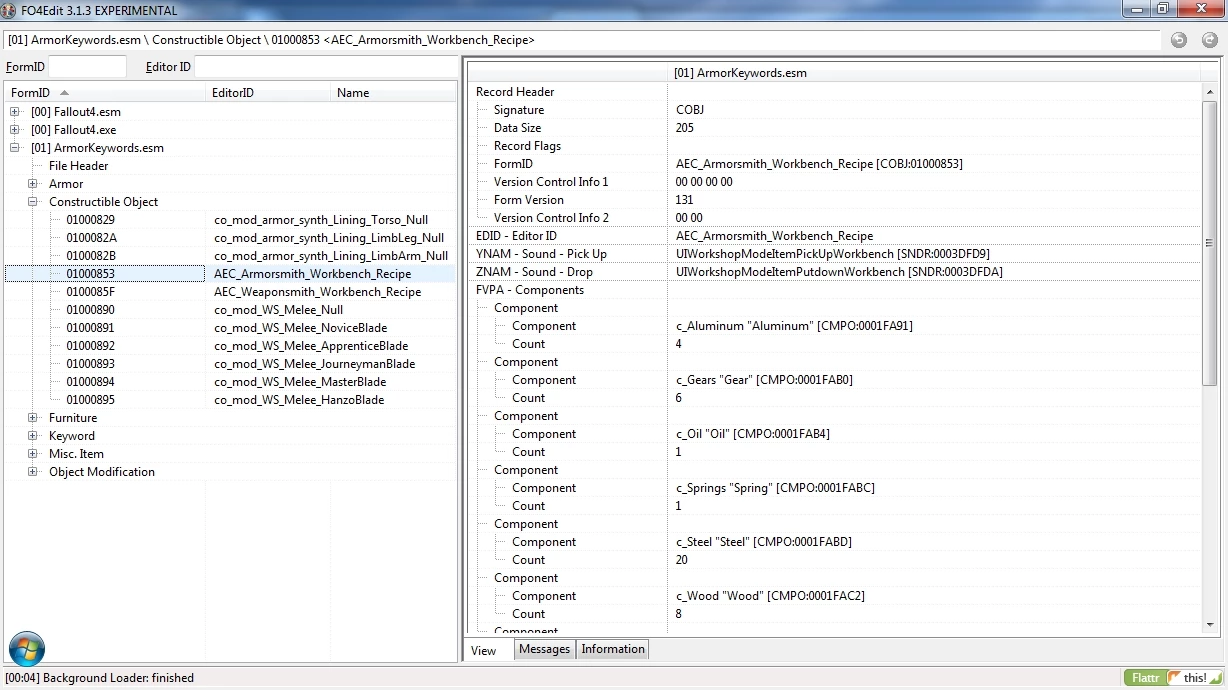Click the Form Version value 131

coord(685,200)
